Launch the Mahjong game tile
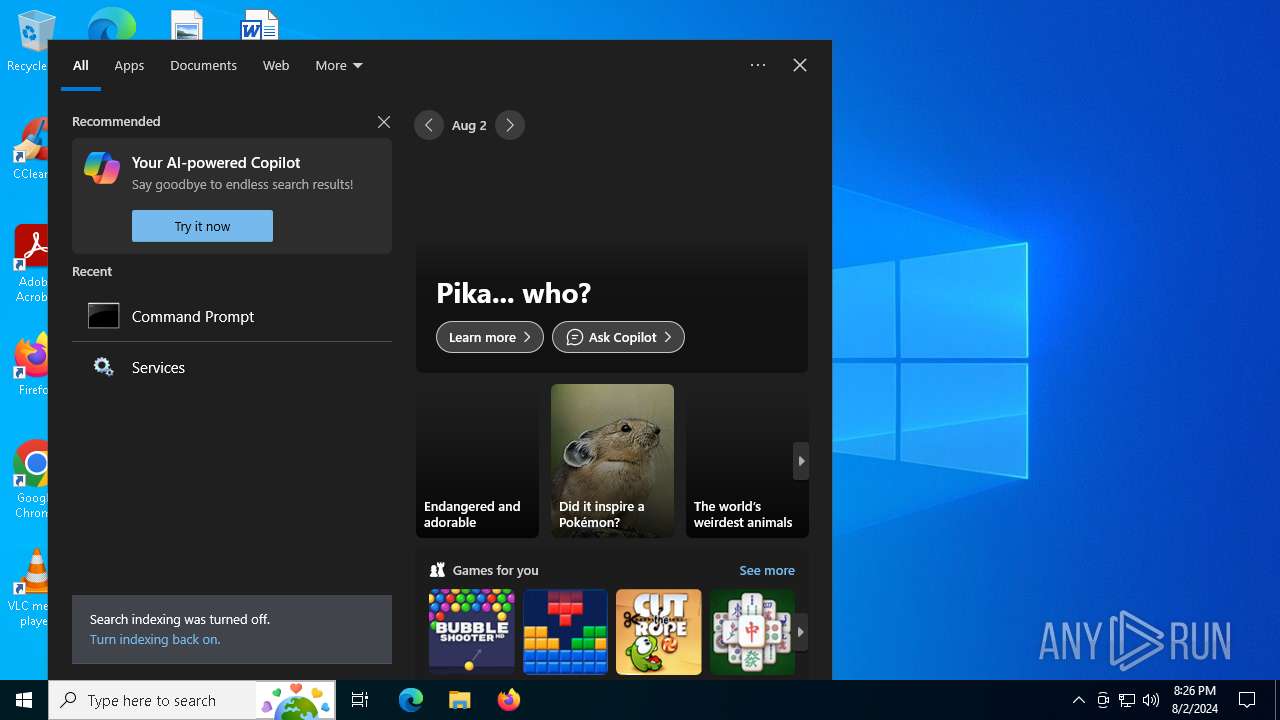This screenshot has height=720, width=1280. point(752,631)
